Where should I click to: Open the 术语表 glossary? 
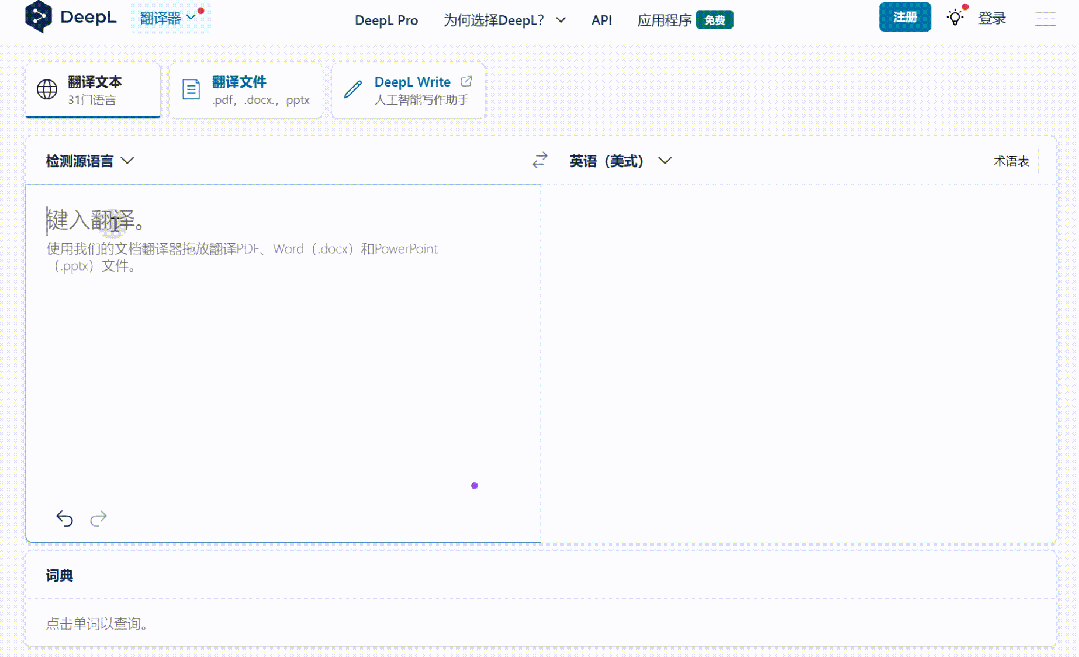[x=1011, y=160]
